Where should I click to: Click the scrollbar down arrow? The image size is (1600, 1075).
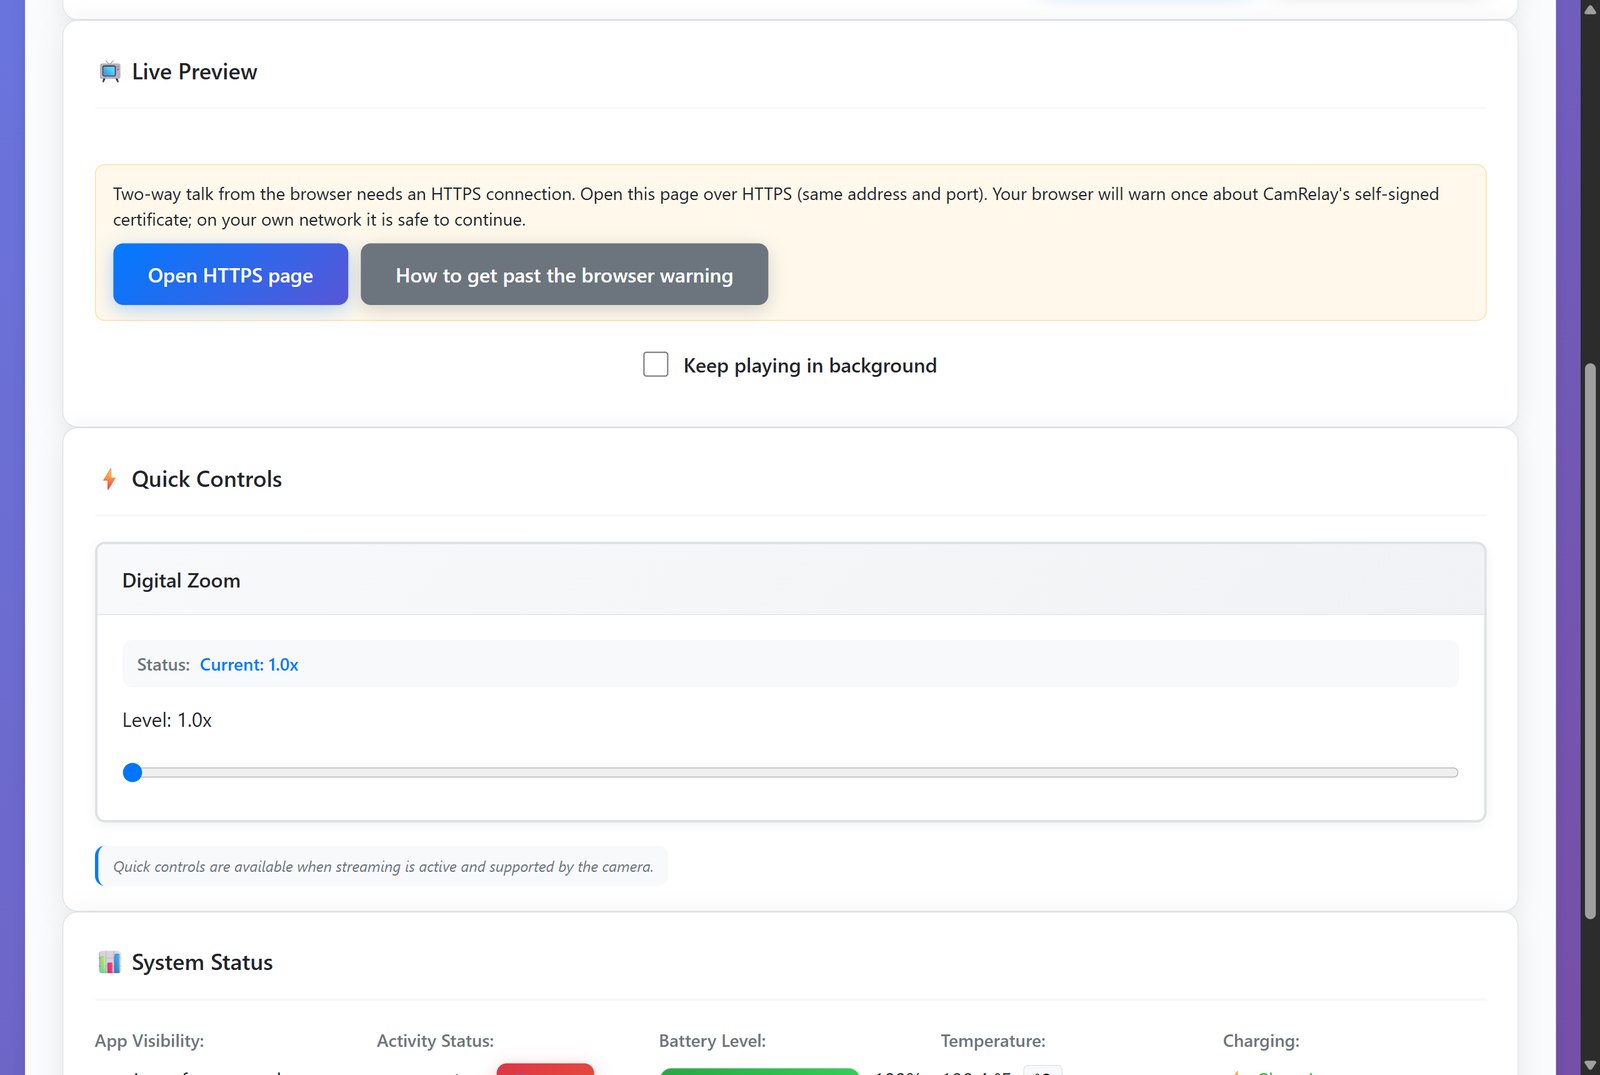pos(1590,1066)
